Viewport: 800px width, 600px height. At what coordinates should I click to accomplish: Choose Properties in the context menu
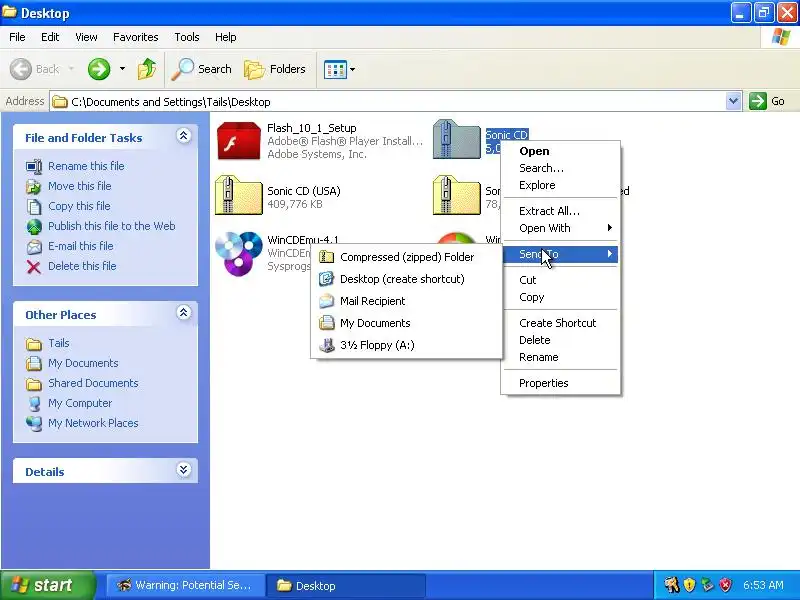560,383
